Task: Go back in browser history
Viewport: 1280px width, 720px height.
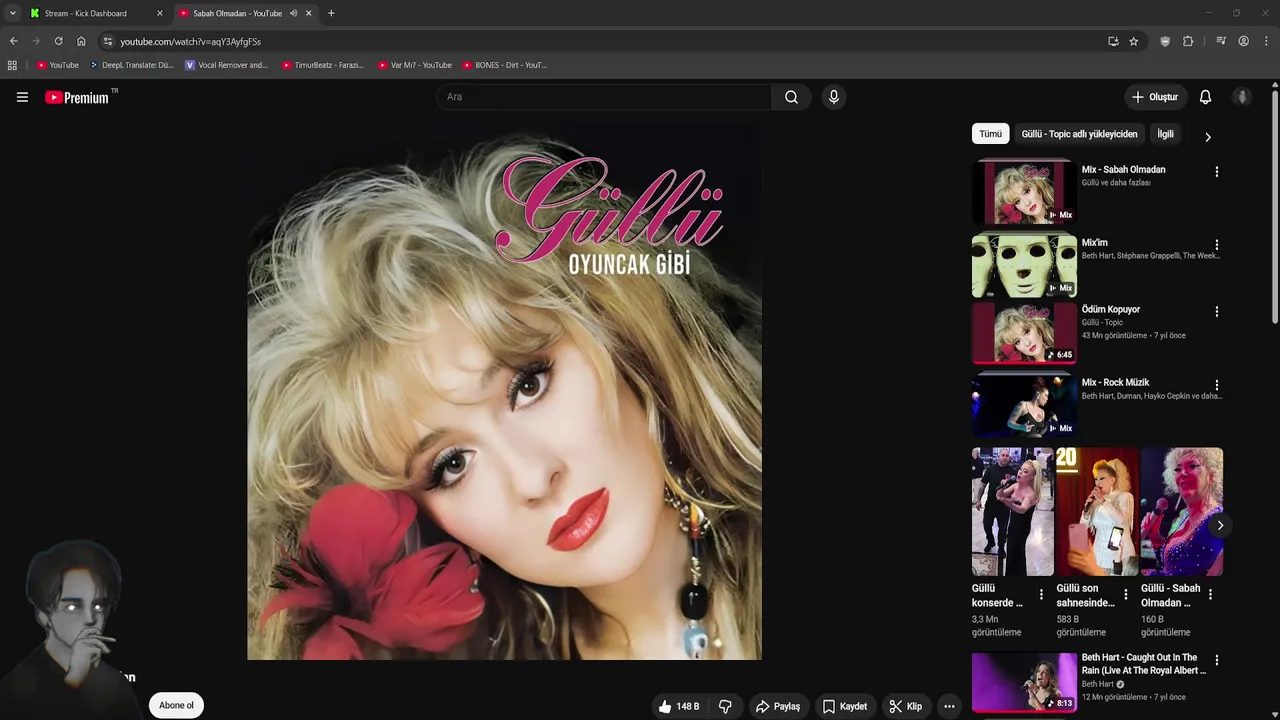Action: click(13, 41)
